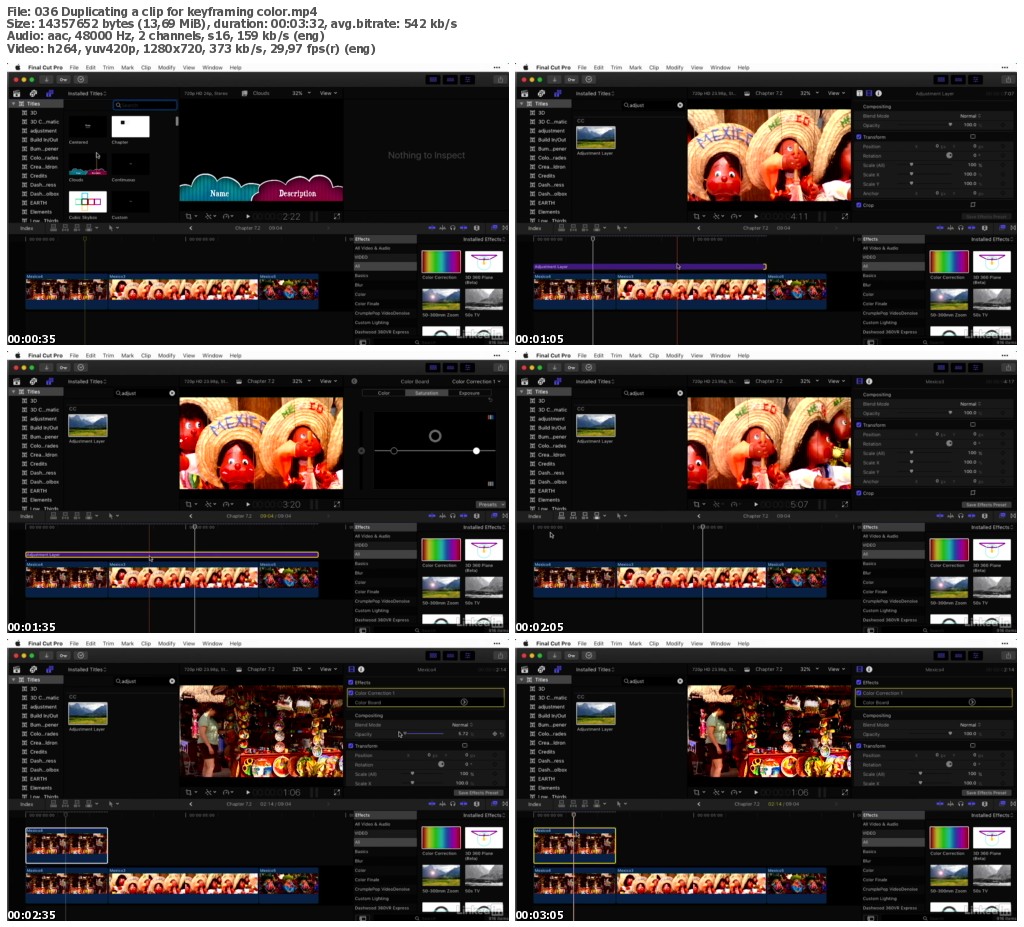
Task: Click the append-clip edit icon in 00:01:35 frame
Action: [x=78, y=516]
